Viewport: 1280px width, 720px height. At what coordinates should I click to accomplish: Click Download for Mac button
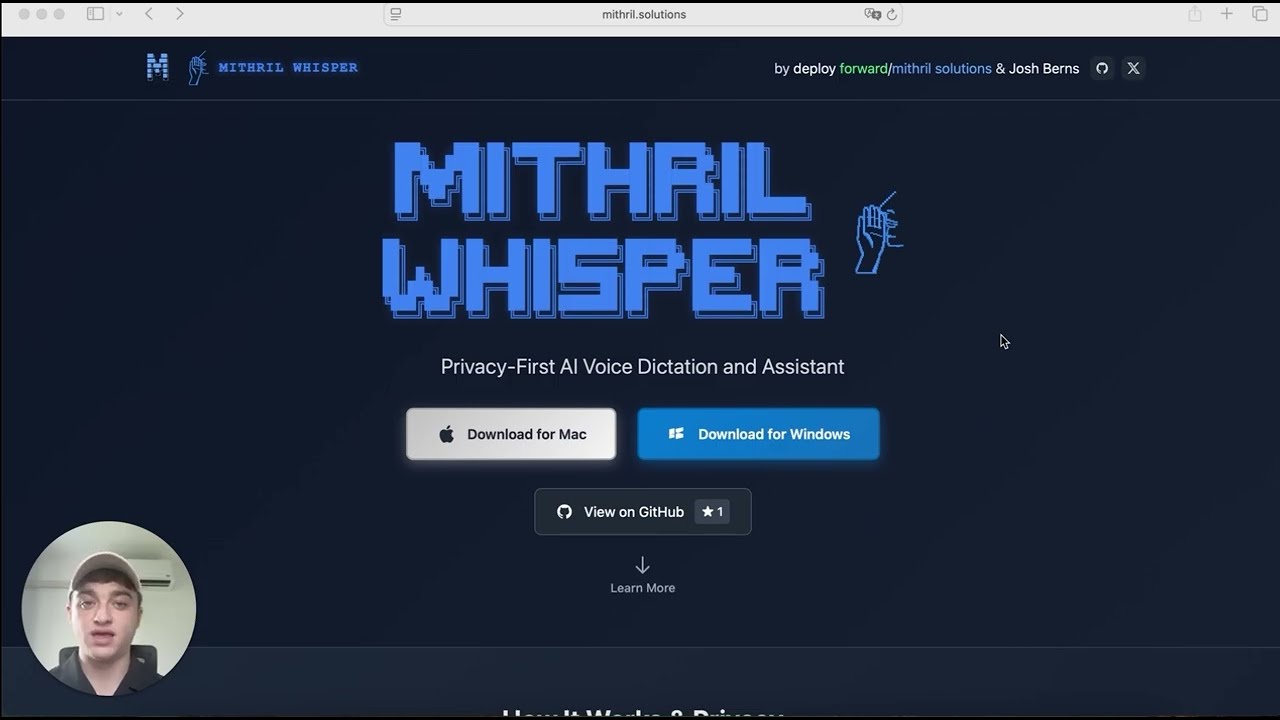(x=511, y=434)
